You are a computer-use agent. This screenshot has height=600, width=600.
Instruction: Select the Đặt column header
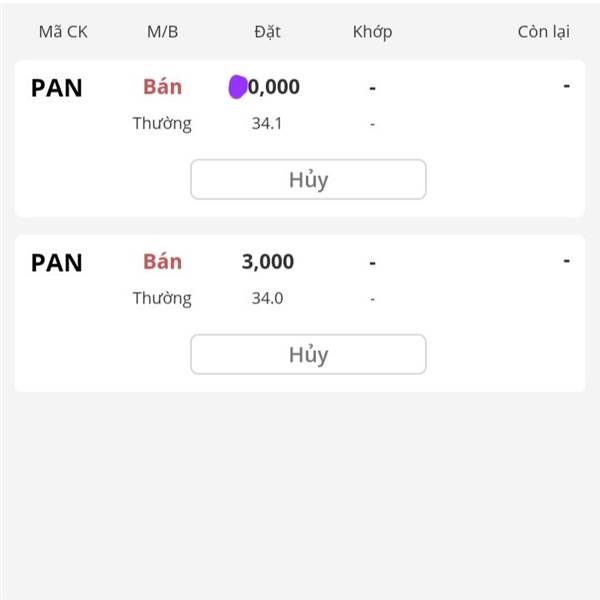tap(267, 32)
